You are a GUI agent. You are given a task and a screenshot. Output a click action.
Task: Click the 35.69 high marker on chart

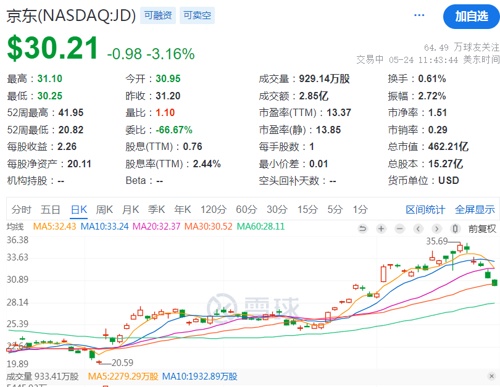(437, 241)
